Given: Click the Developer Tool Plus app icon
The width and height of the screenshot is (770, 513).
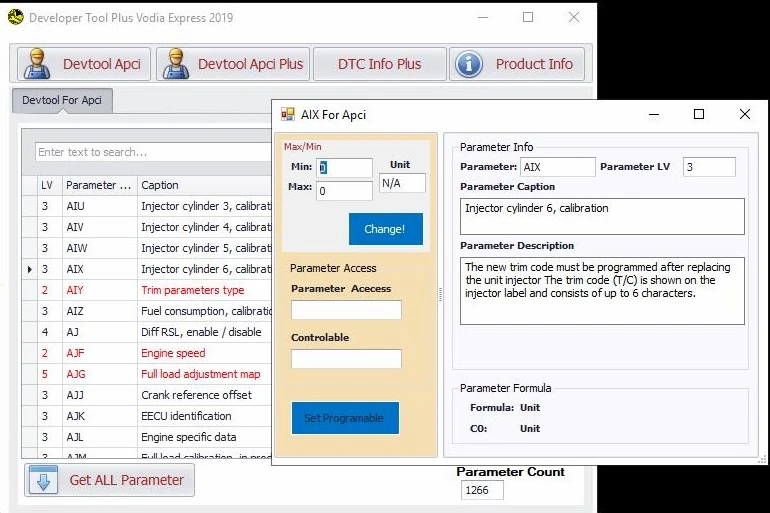Looking at the screenshot, I should 16,18.
